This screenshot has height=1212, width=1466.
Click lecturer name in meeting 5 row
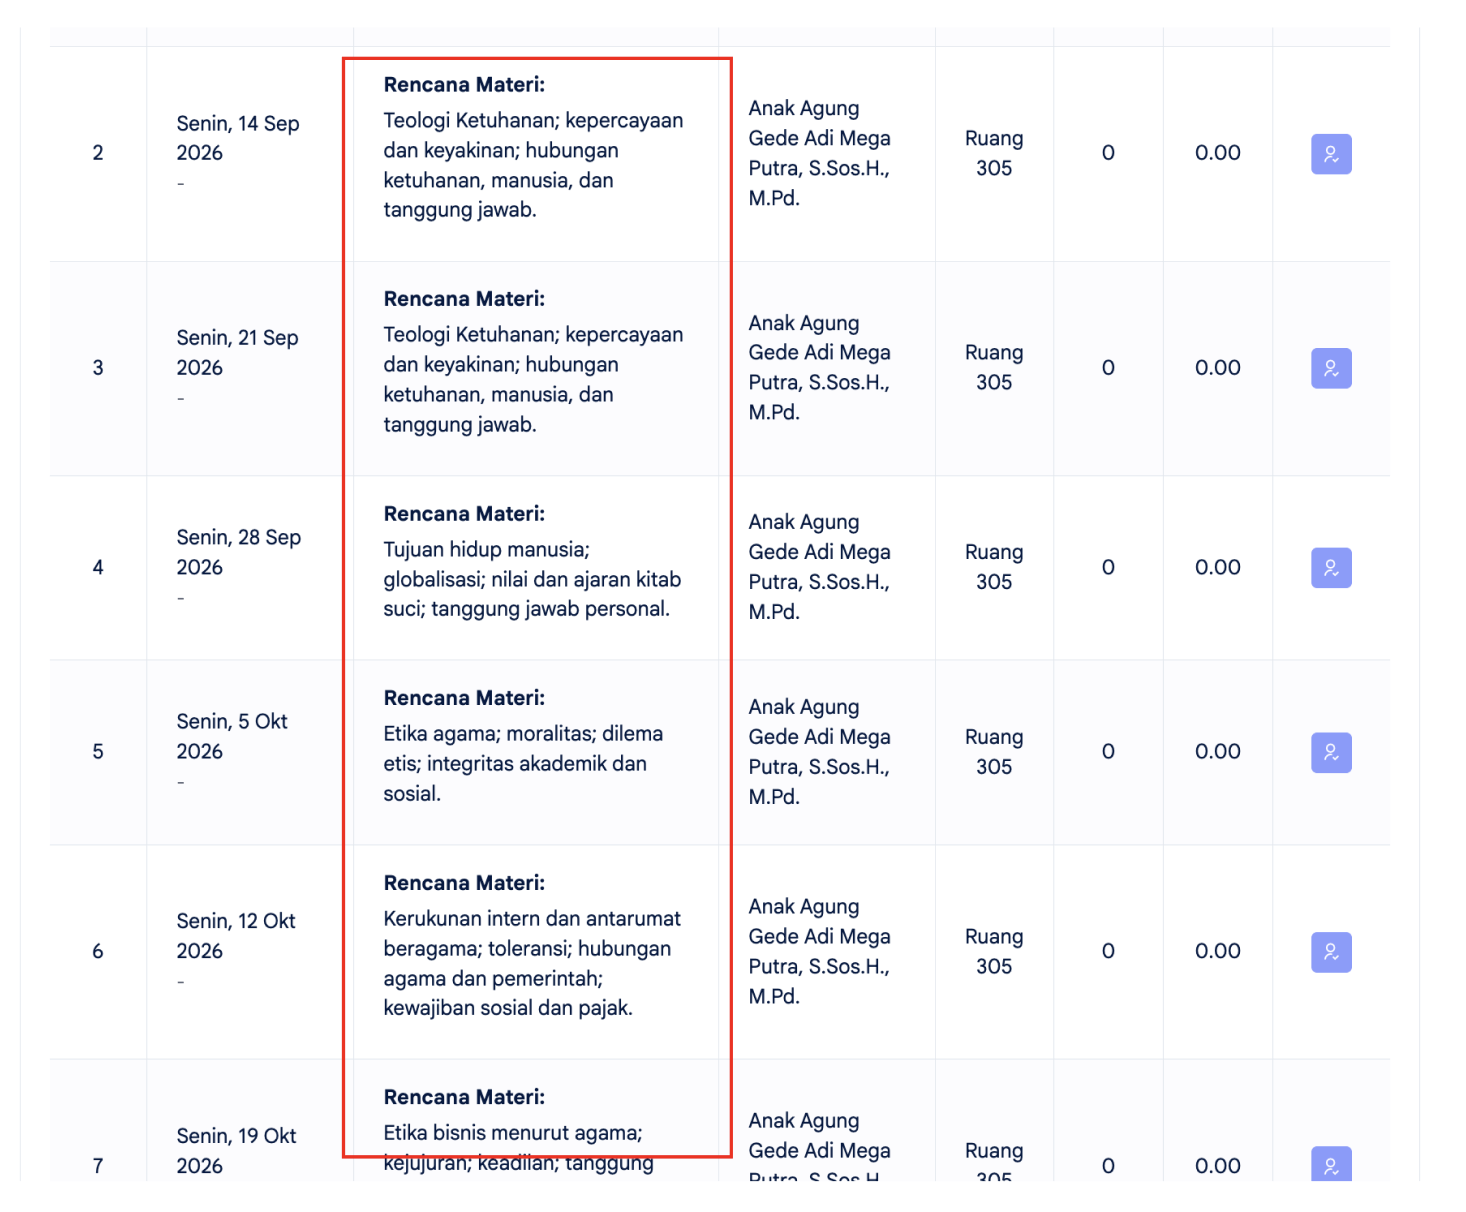tap(819, 751)
